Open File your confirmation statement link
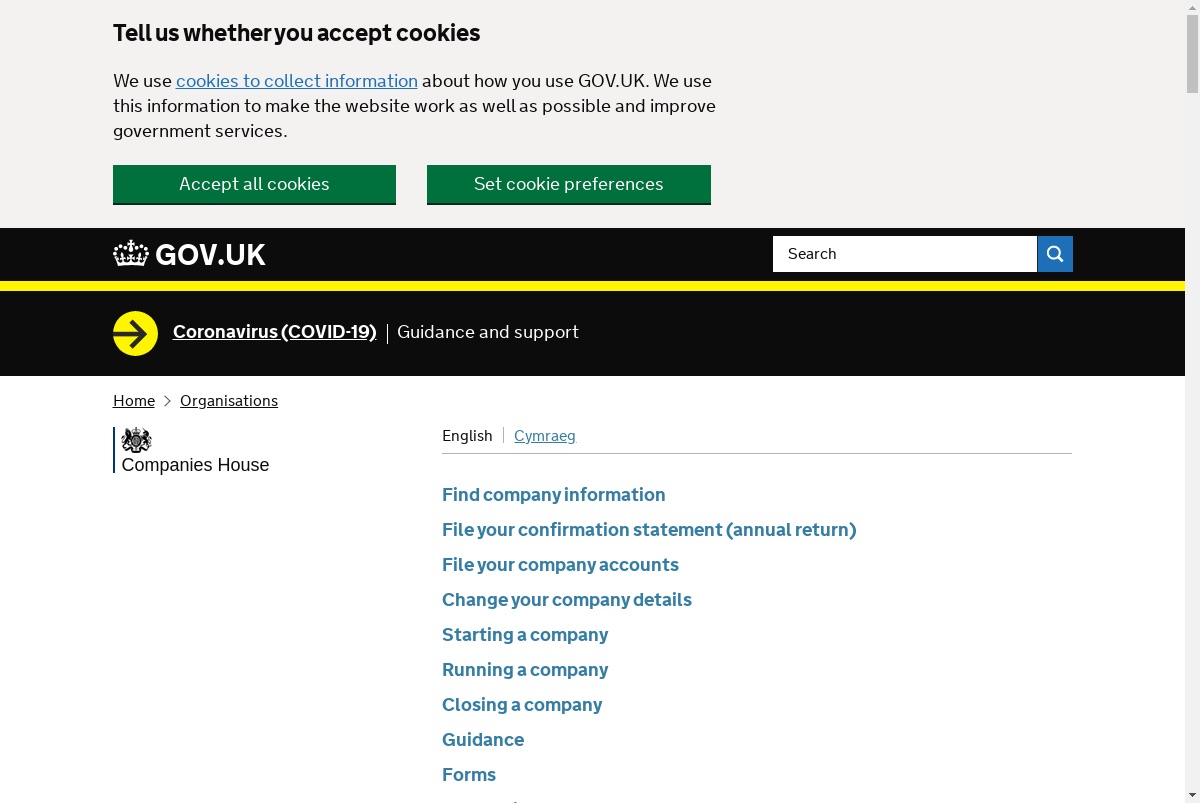 649,530
